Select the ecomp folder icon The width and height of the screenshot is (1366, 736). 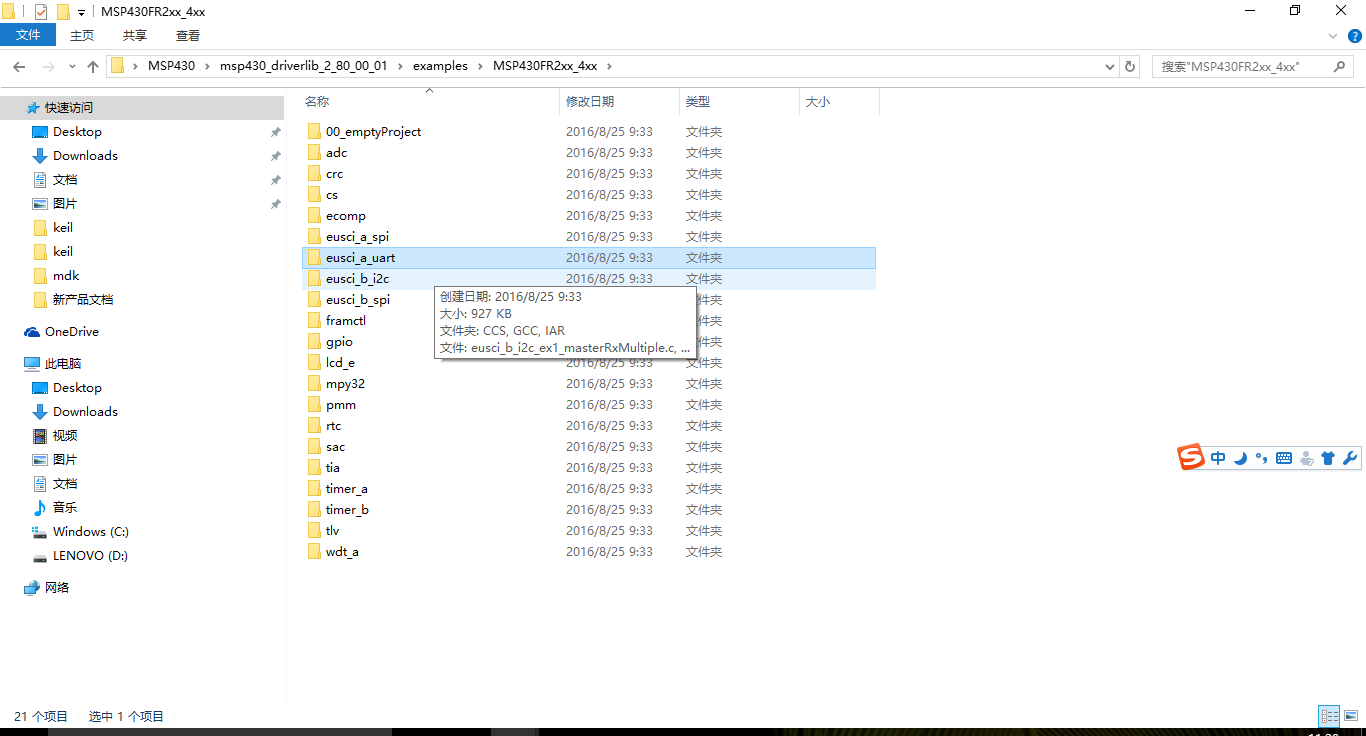(x=314, y=216)
